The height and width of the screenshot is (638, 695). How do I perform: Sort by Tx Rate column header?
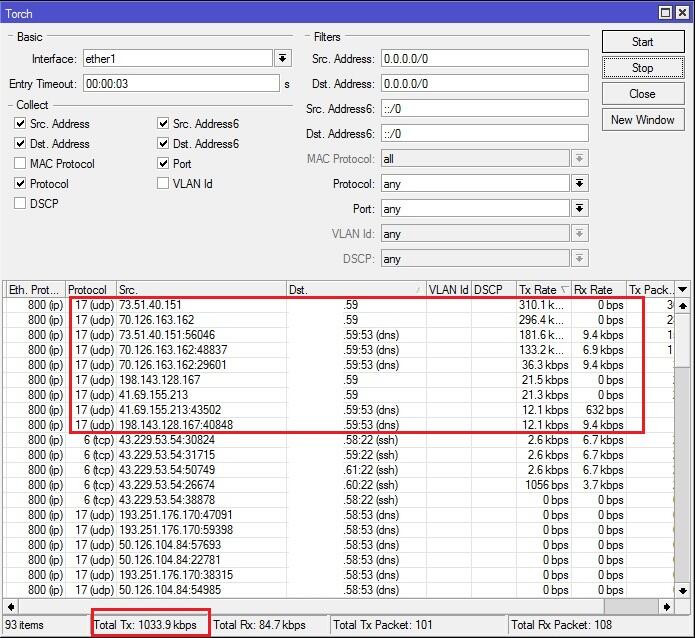pyautogui.click(x=542, y=289)
